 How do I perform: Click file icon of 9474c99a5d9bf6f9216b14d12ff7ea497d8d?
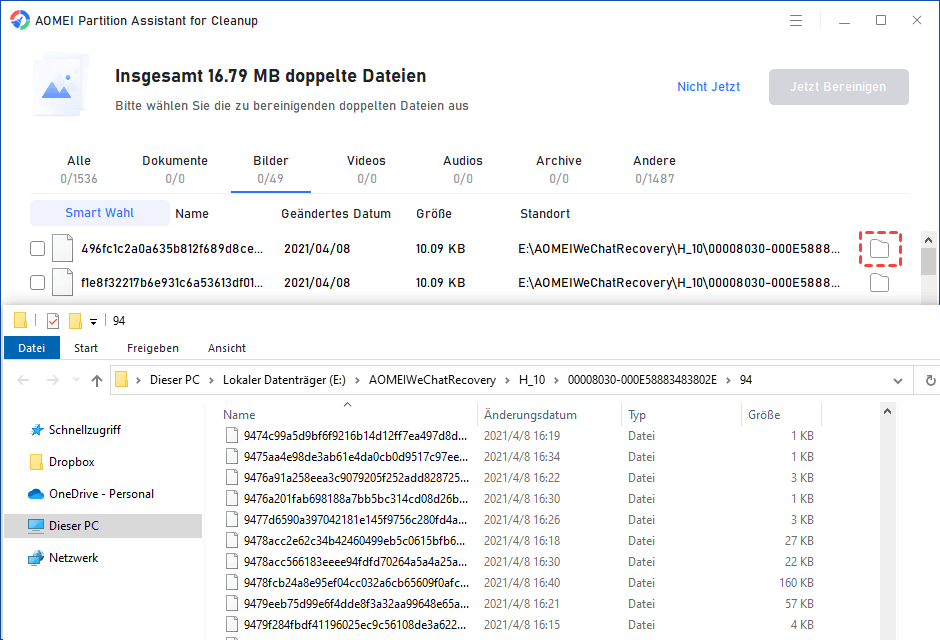pos(232,436)
